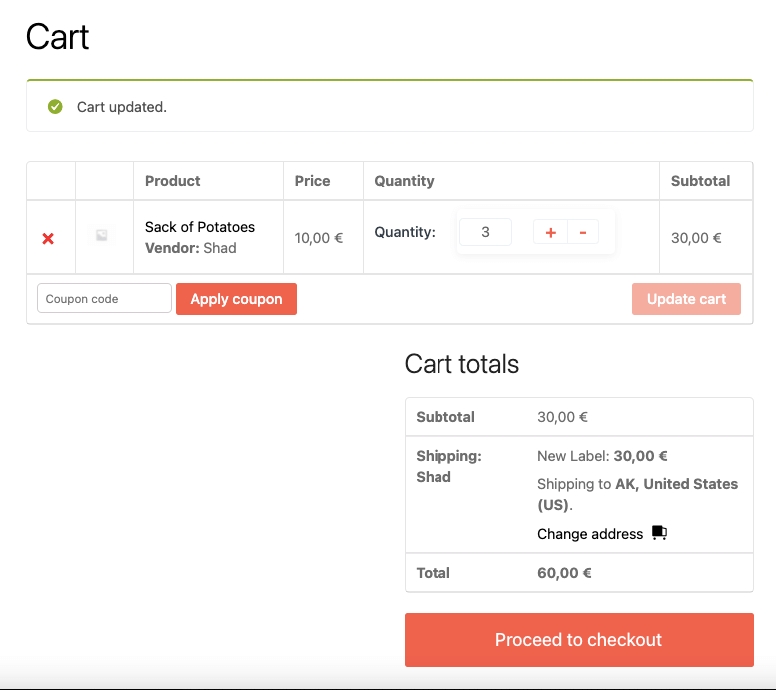The image size is (776, 690).
Task: Click the Total label in Cart totals
Action: point(433,573)
